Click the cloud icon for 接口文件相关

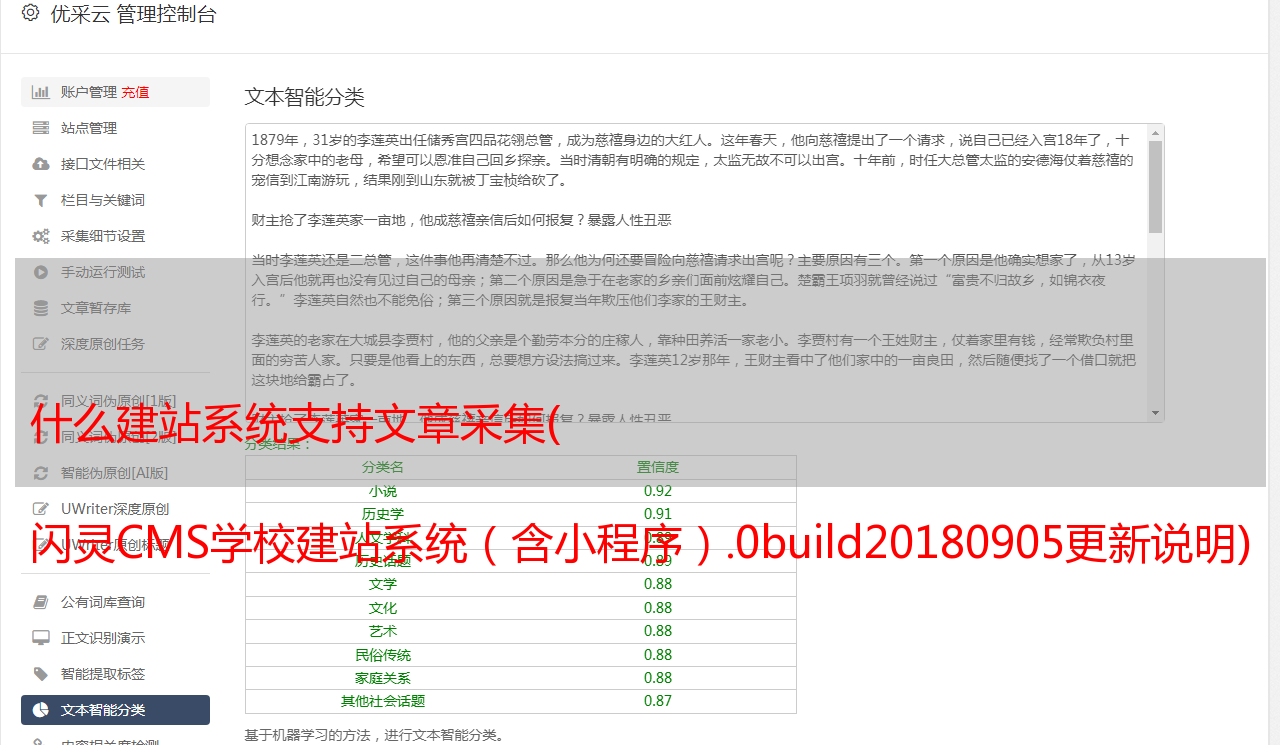coord(41,164)
